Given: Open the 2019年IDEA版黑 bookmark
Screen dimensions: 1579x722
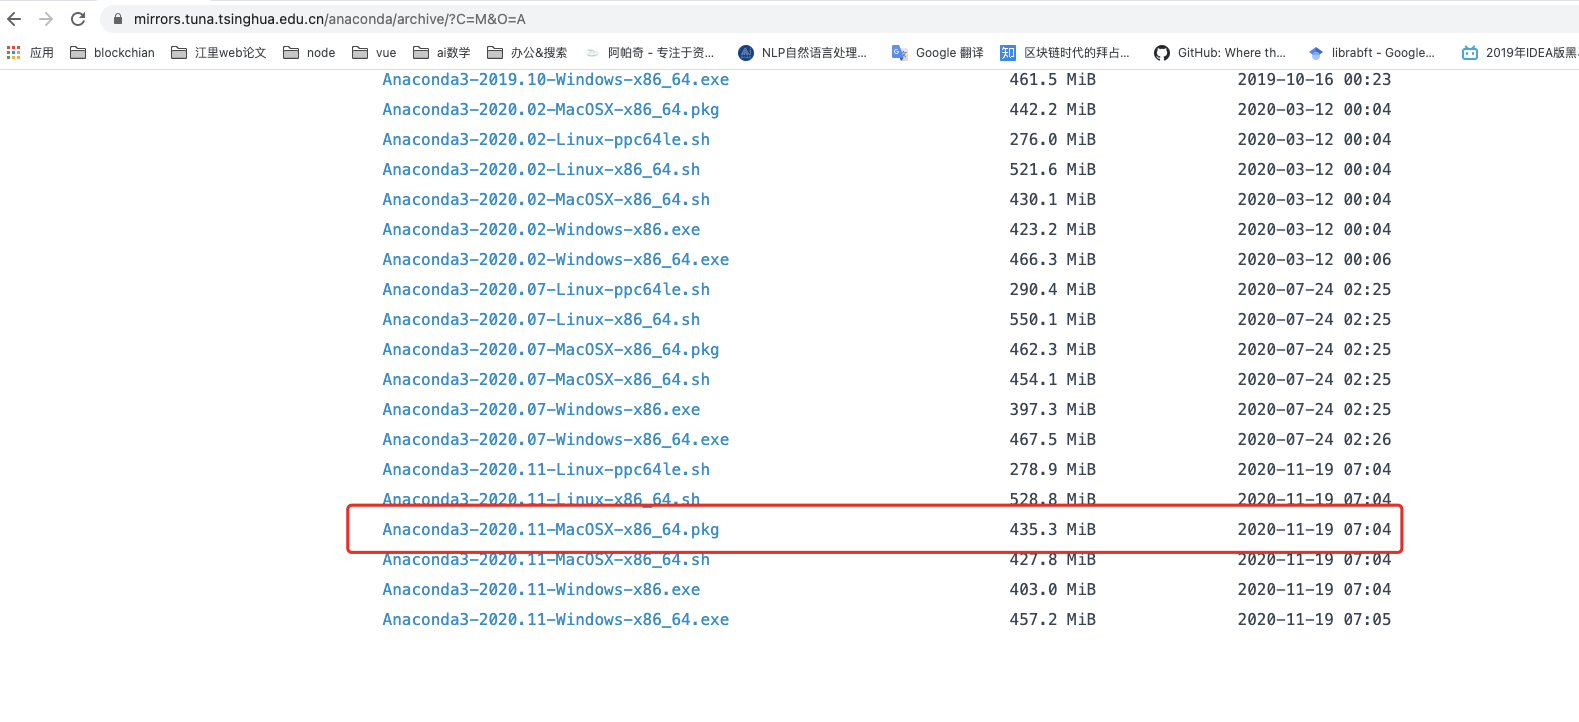Looking at the screenshot, I should tap(1520, 53).
